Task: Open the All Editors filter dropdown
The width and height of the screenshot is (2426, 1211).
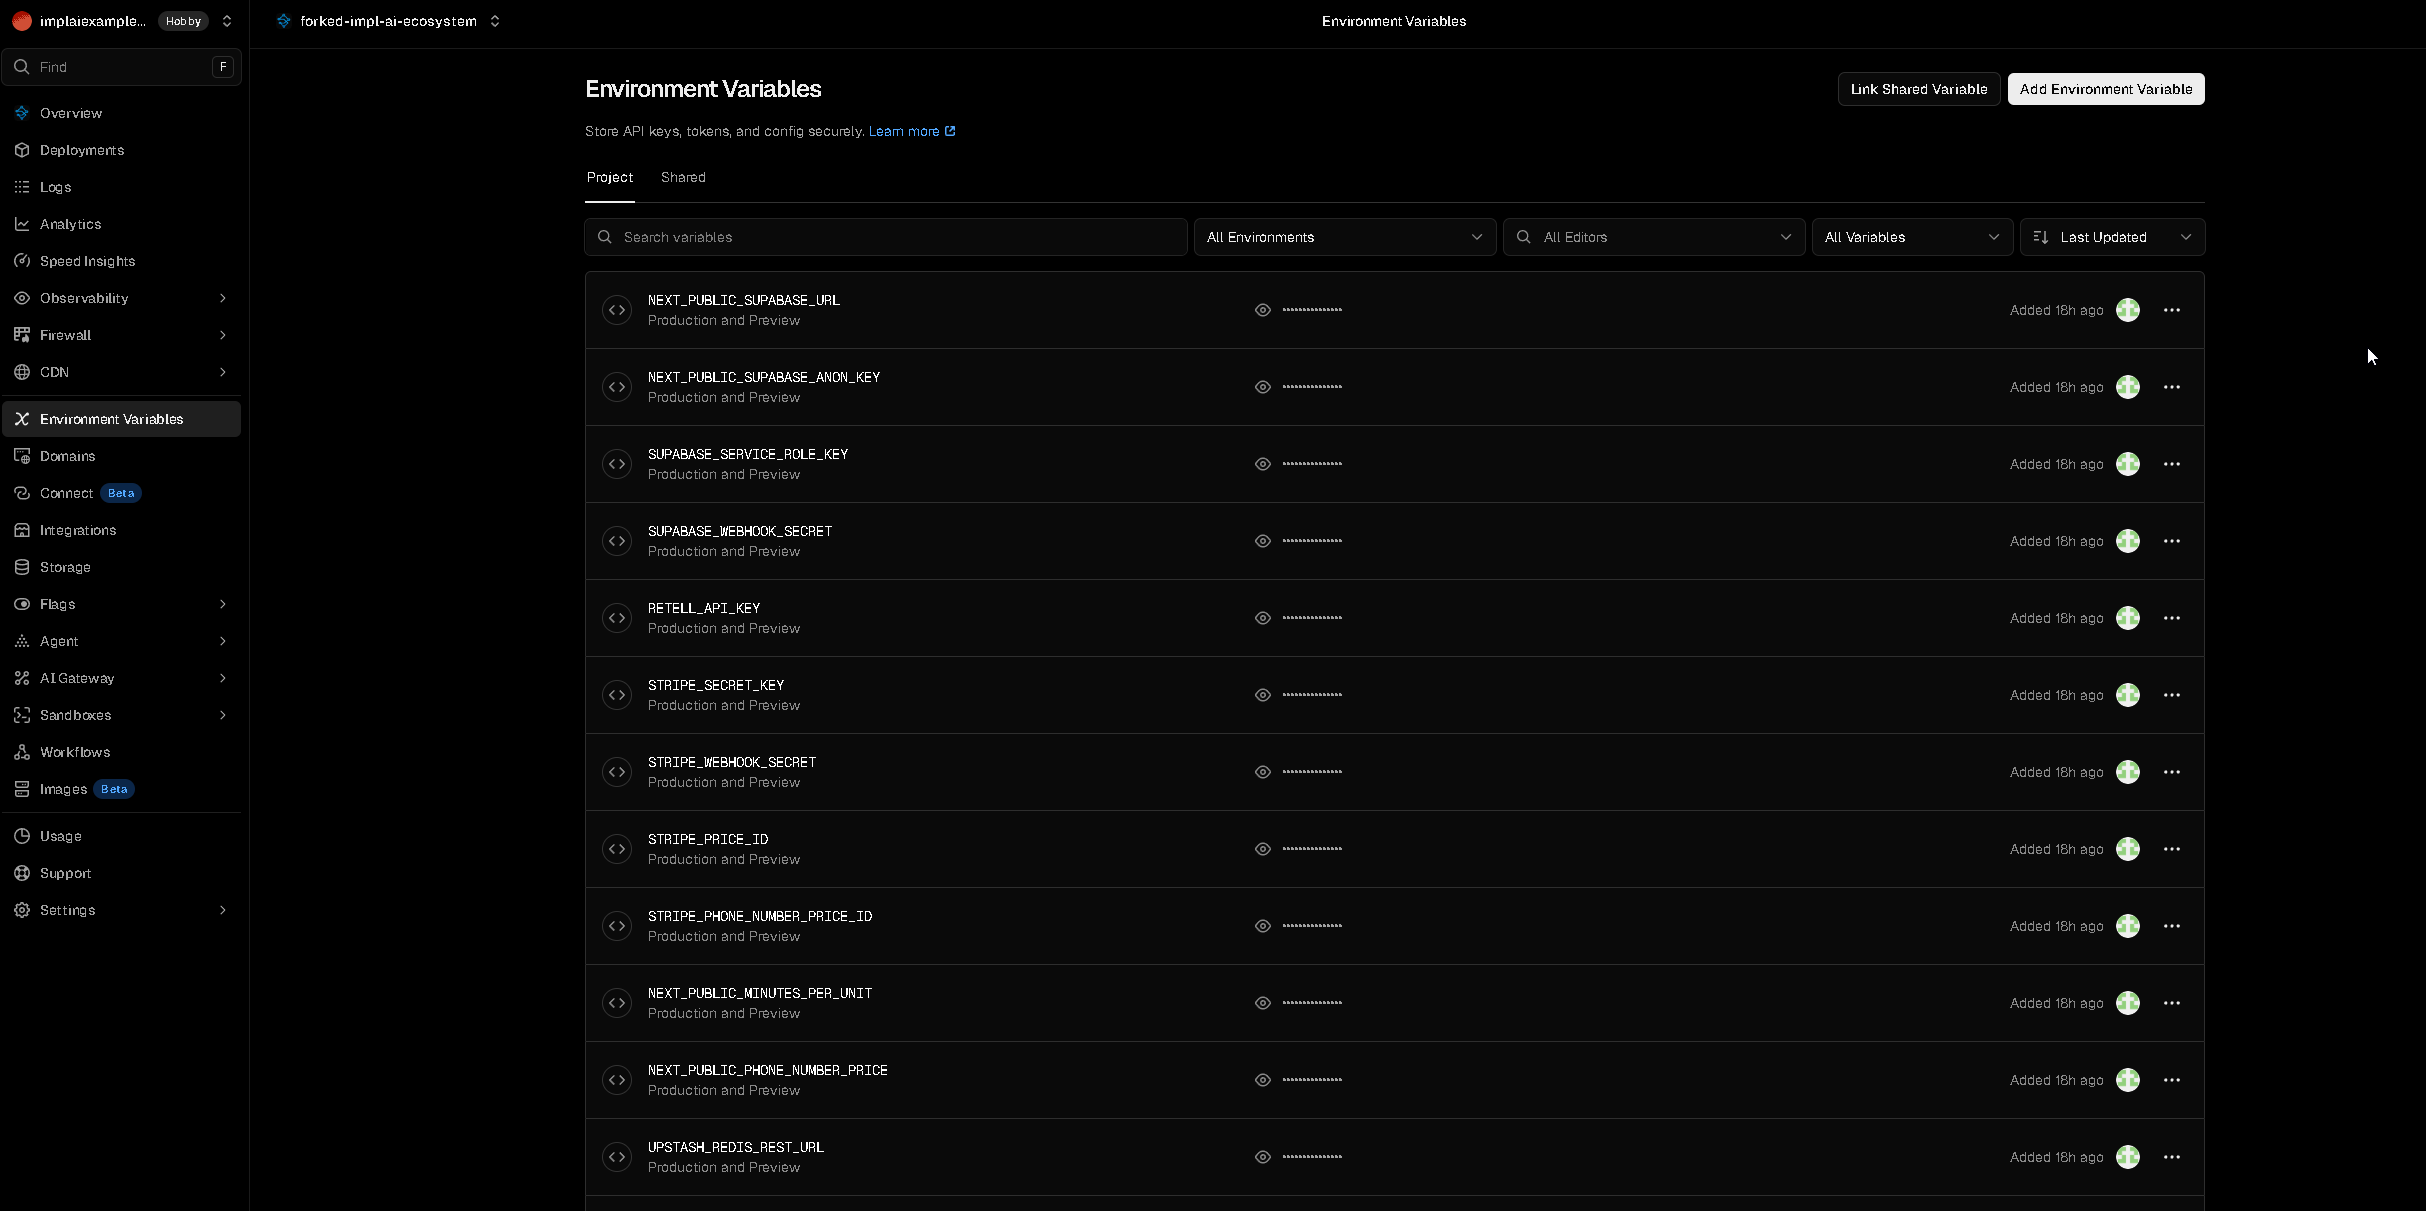Action: (x=1654, y=237)
